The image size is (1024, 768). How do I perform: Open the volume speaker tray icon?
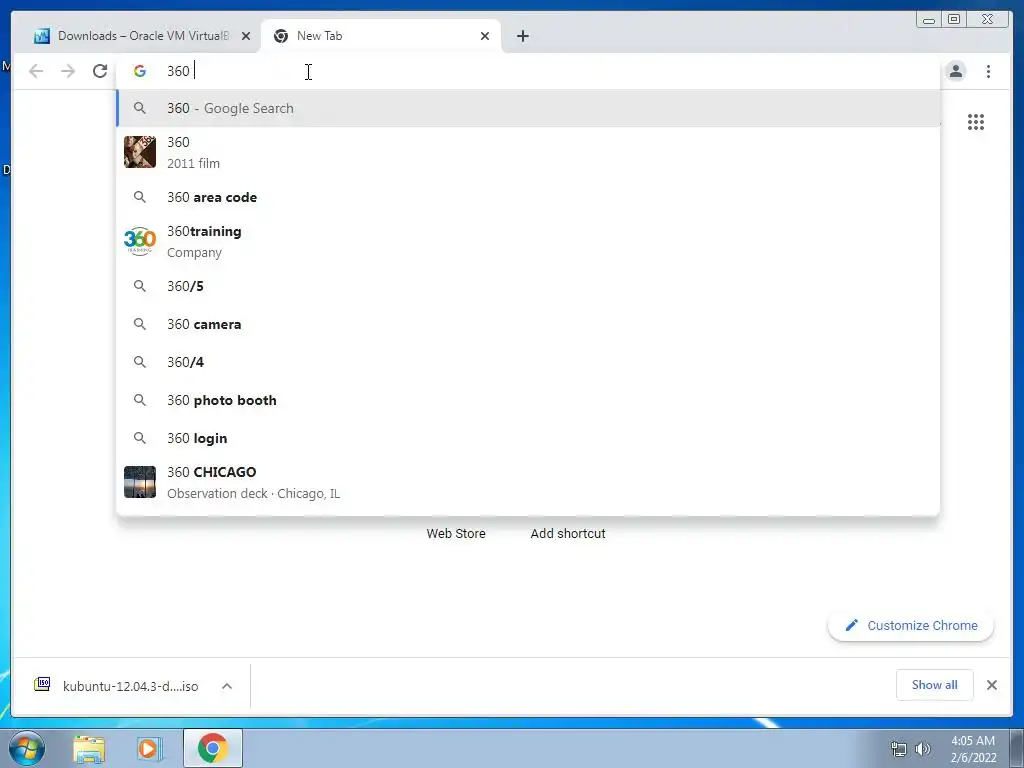[x=923, y=750]
